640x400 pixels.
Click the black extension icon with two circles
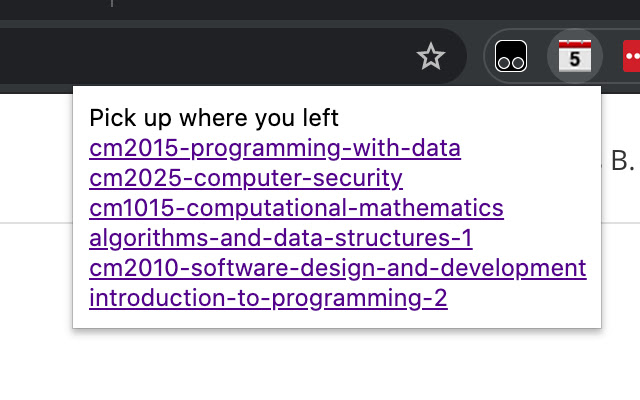[x=512, y=57]
